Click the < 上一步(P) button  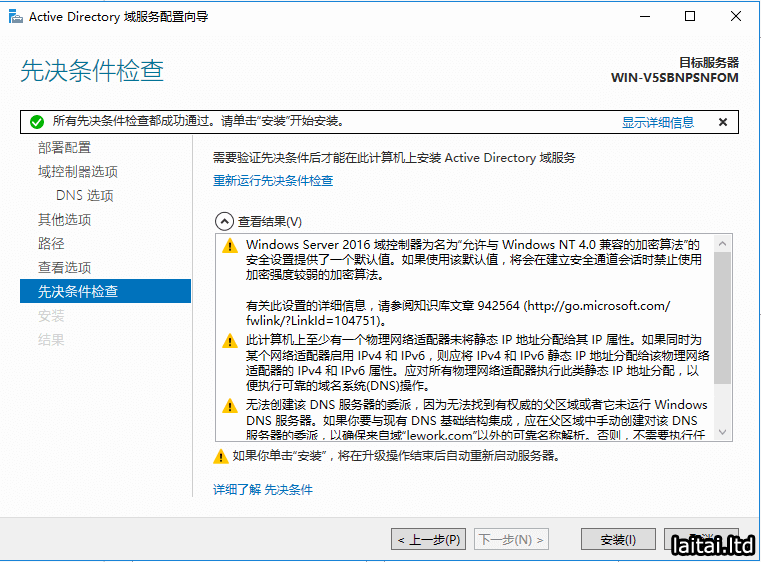429,540
